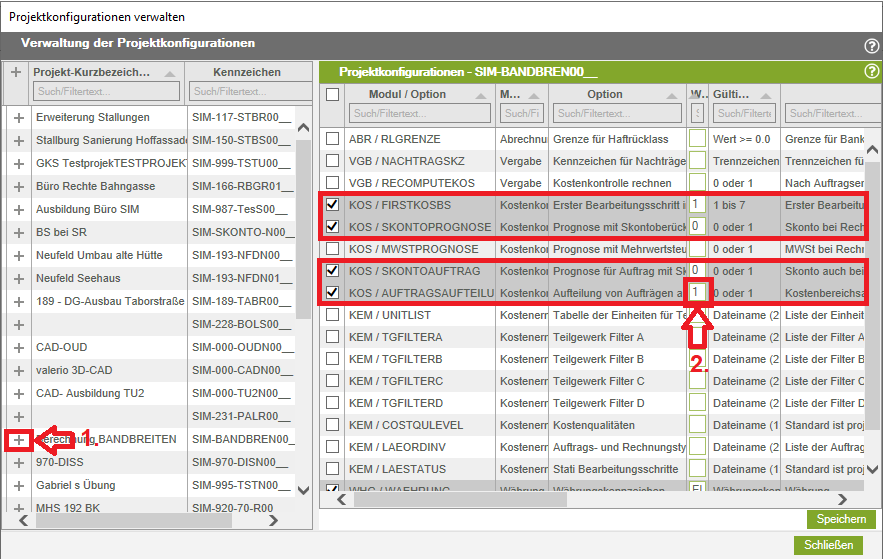Sort the Modul / Option column
Image resolution: width=883 pixels, height=559 pixels.
(481, 95)
